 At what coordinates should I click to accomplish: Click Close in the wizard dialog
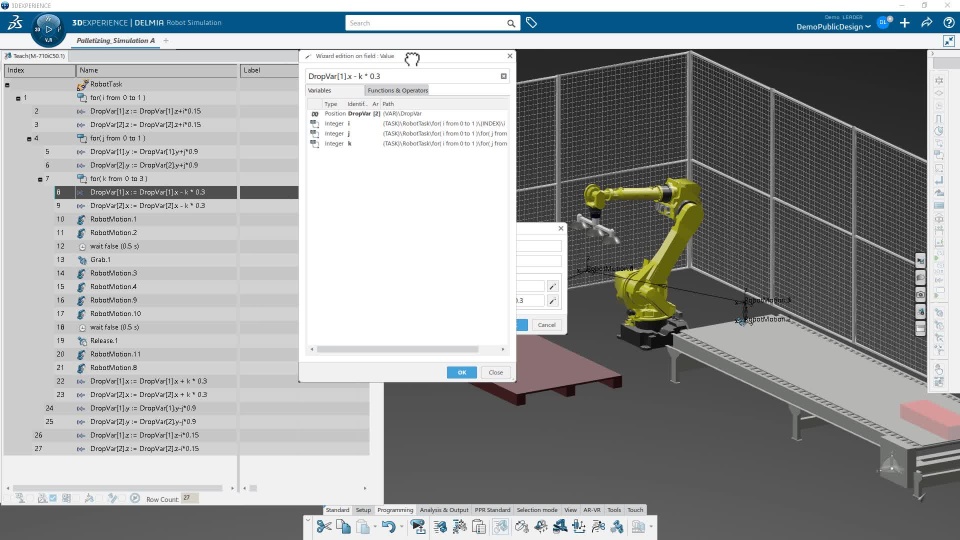(495, 372)
